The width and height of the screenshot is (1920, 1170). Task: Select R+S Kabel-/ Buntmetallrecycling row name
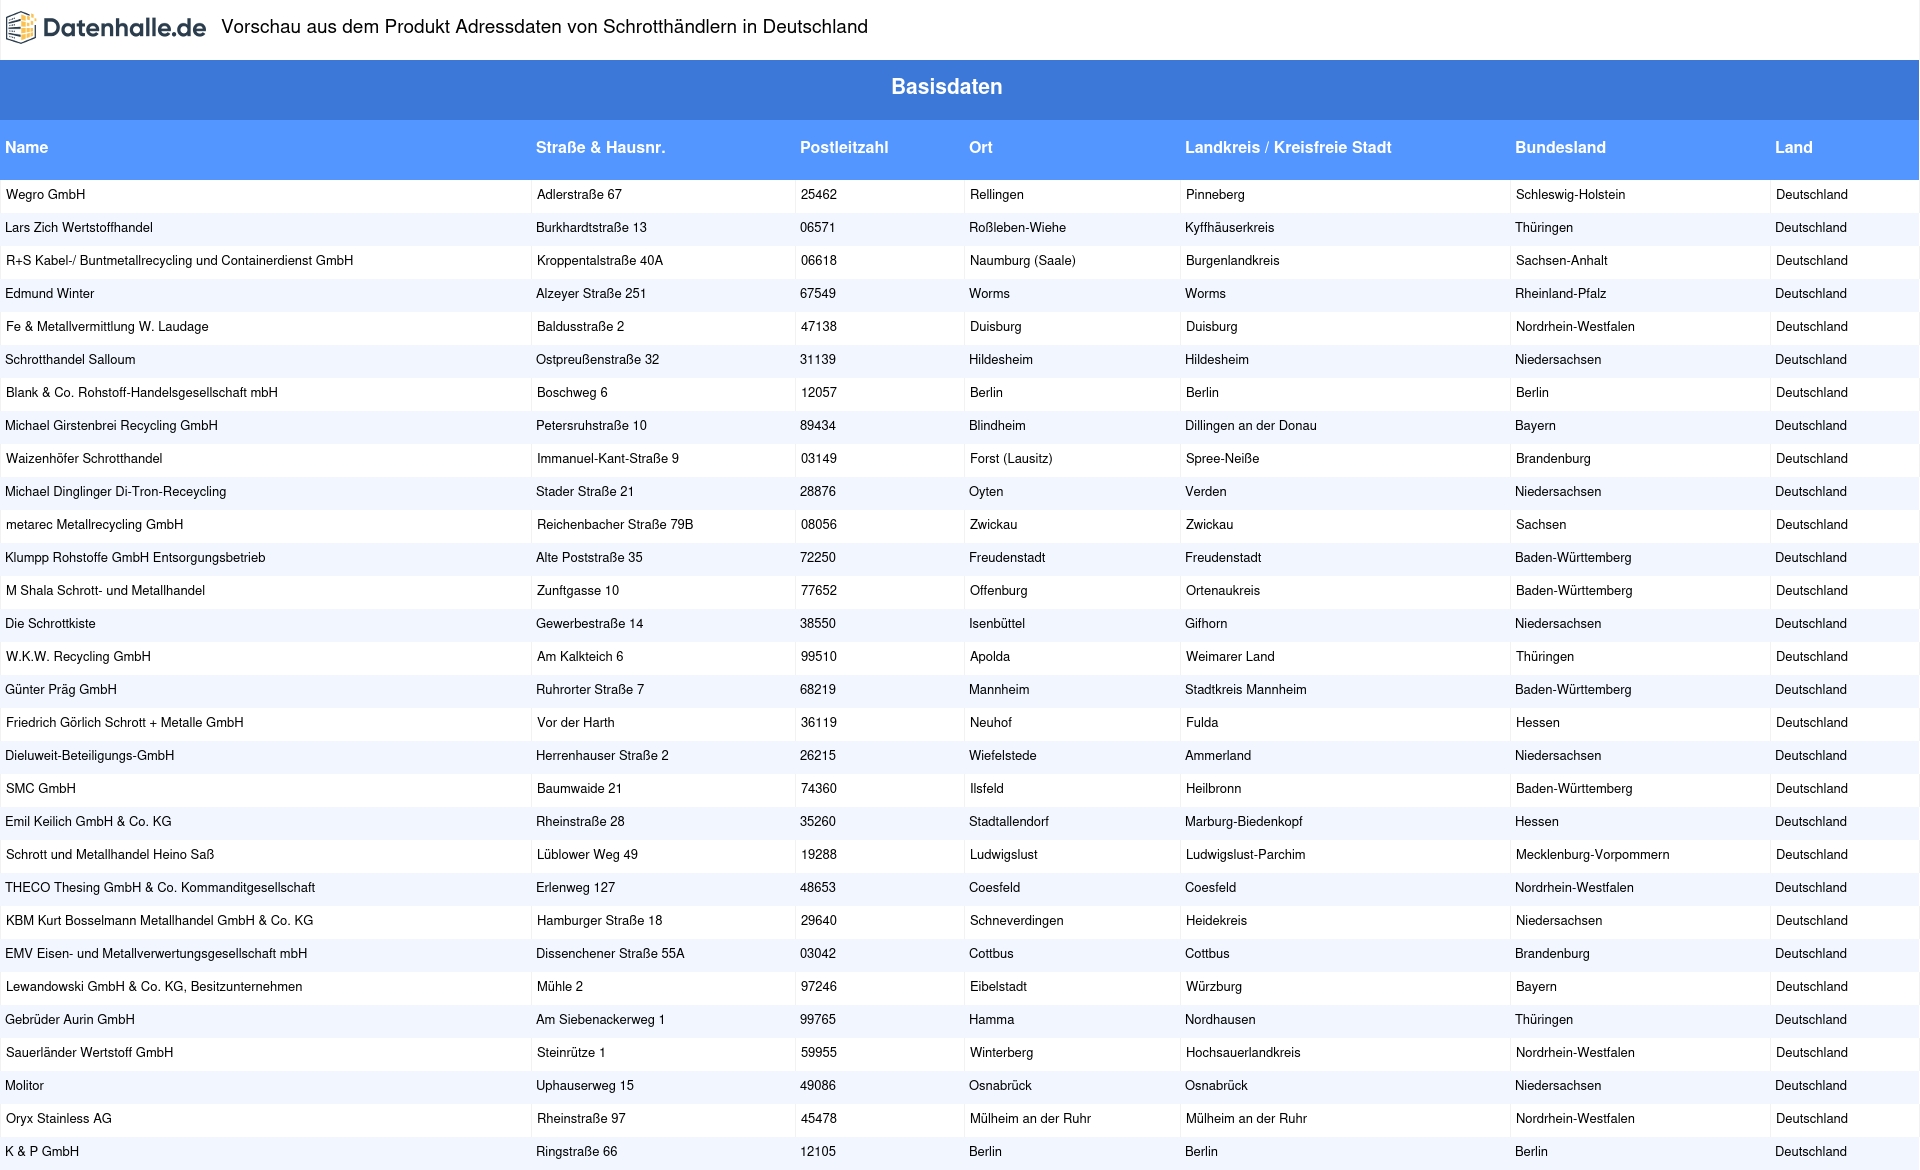[x=180, y=261]
